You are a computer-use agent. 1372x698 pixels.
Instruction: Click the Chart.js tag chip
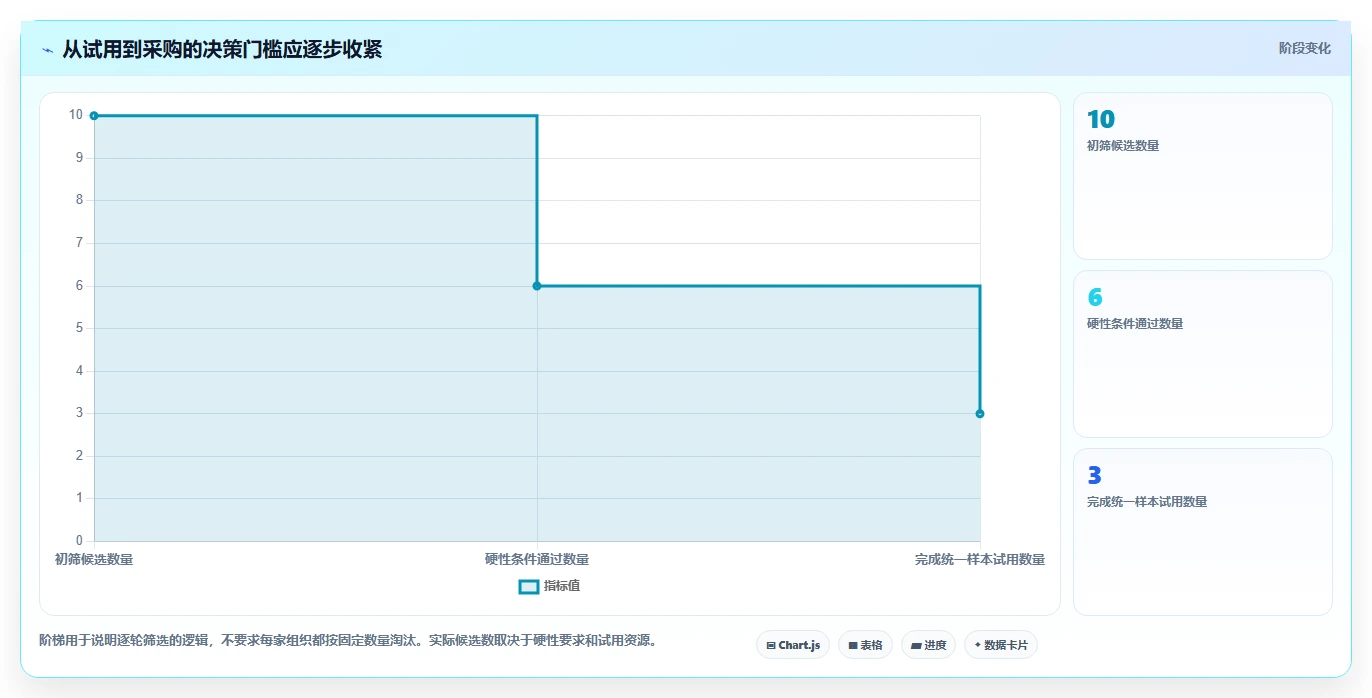(x=793, y=645)
